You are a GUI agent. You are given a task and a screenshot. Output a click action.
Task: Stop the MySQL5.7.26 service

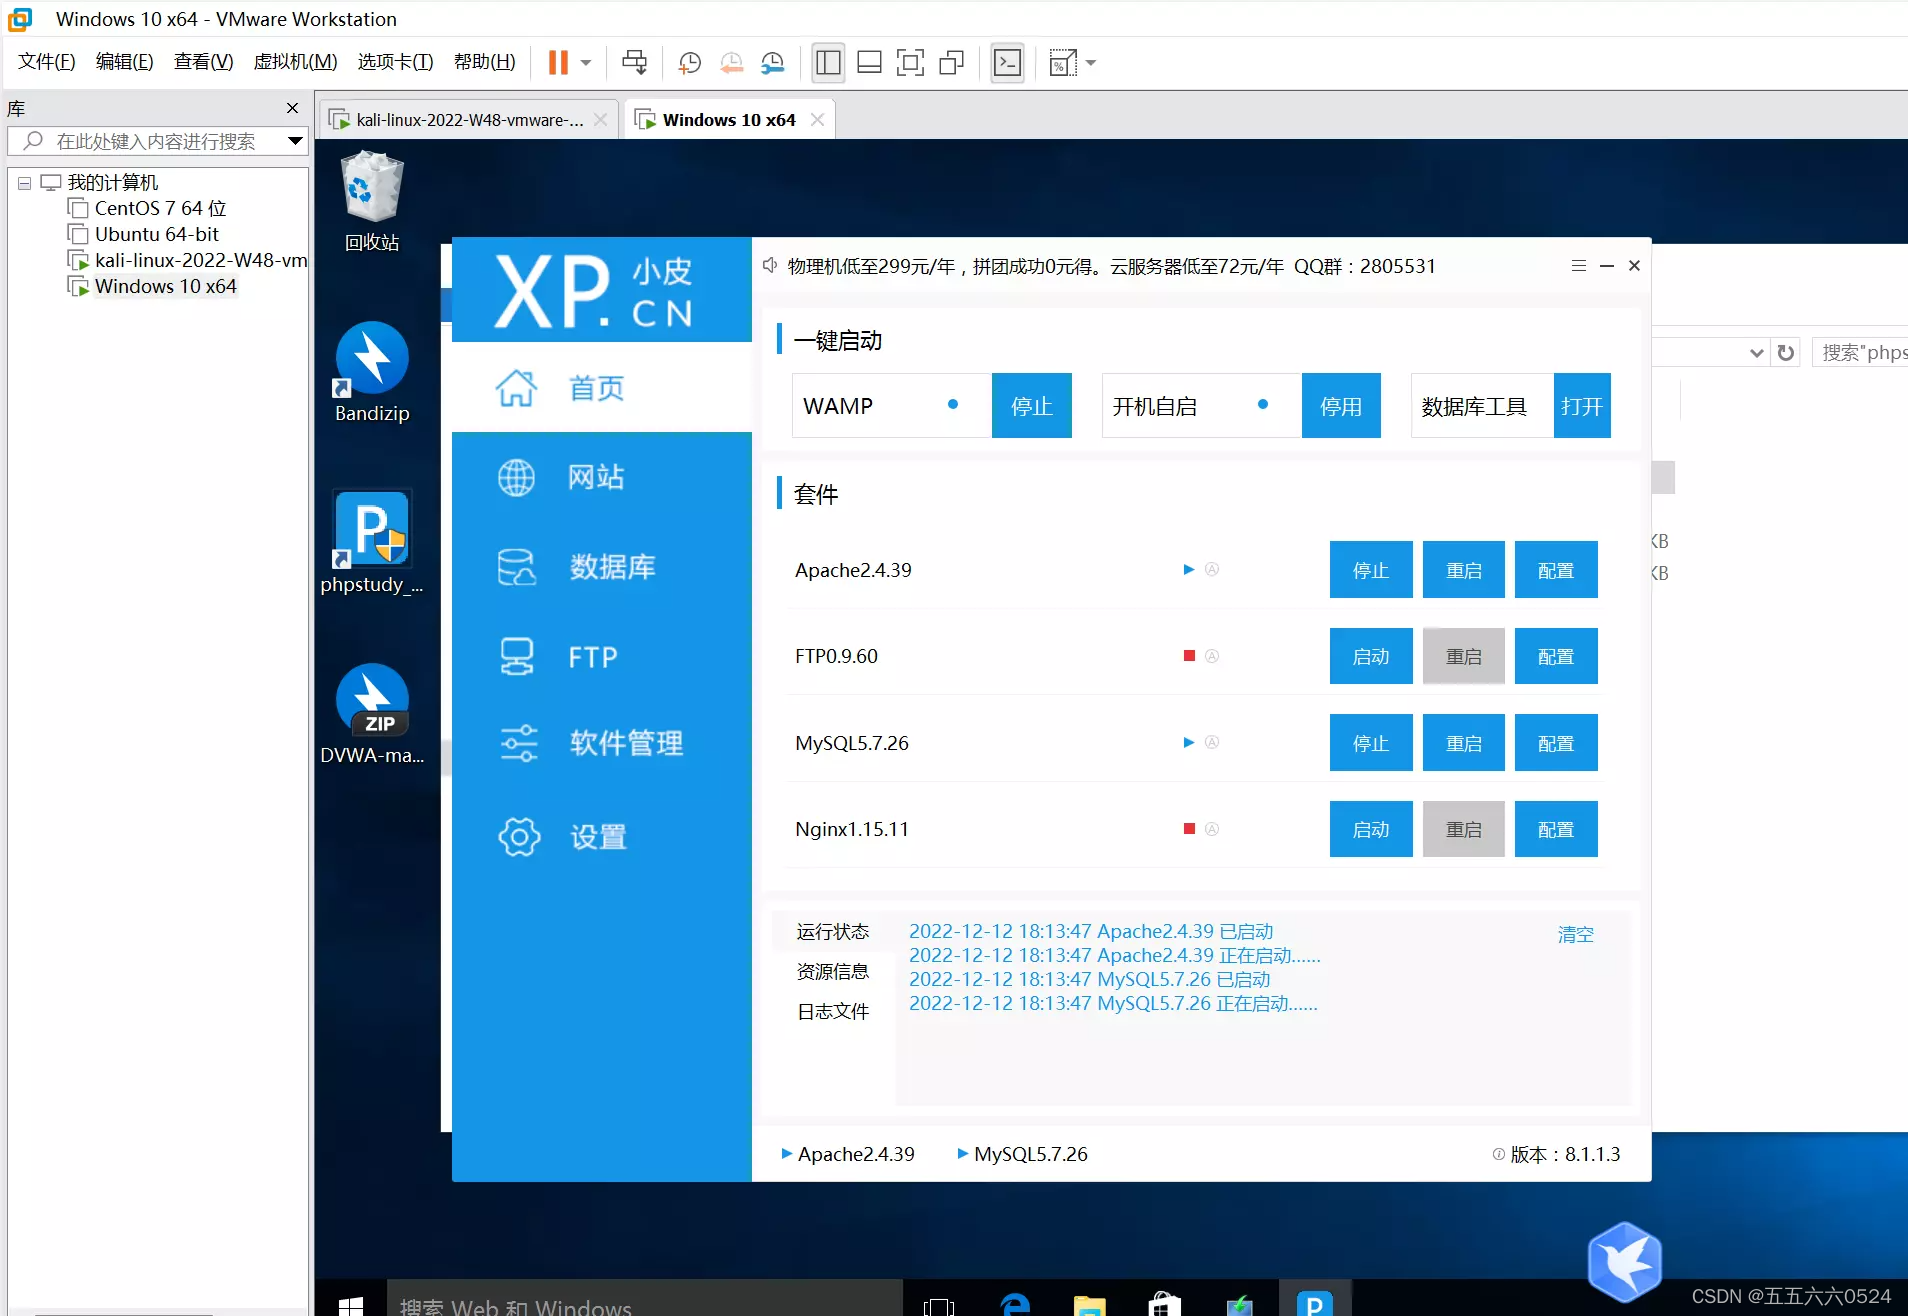point(1371,743)
